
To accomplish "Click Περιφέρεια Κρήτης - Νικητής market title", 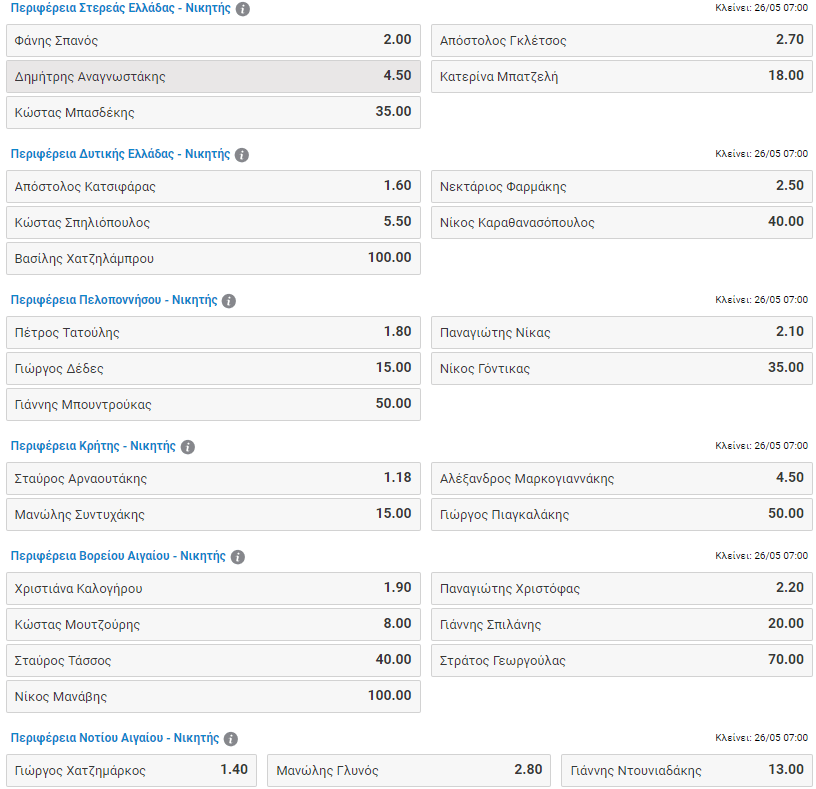I will point(92,446).
